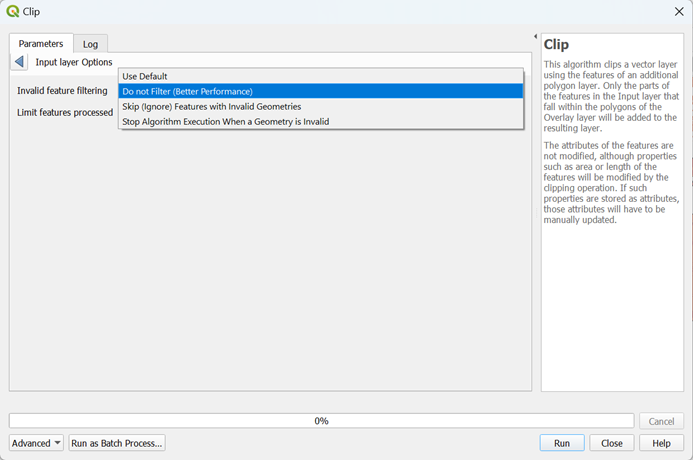The width and height of the screenshot is (693, 460).
Task: Choose Do not Filter (Better Performance)
Action: [188, 91]
